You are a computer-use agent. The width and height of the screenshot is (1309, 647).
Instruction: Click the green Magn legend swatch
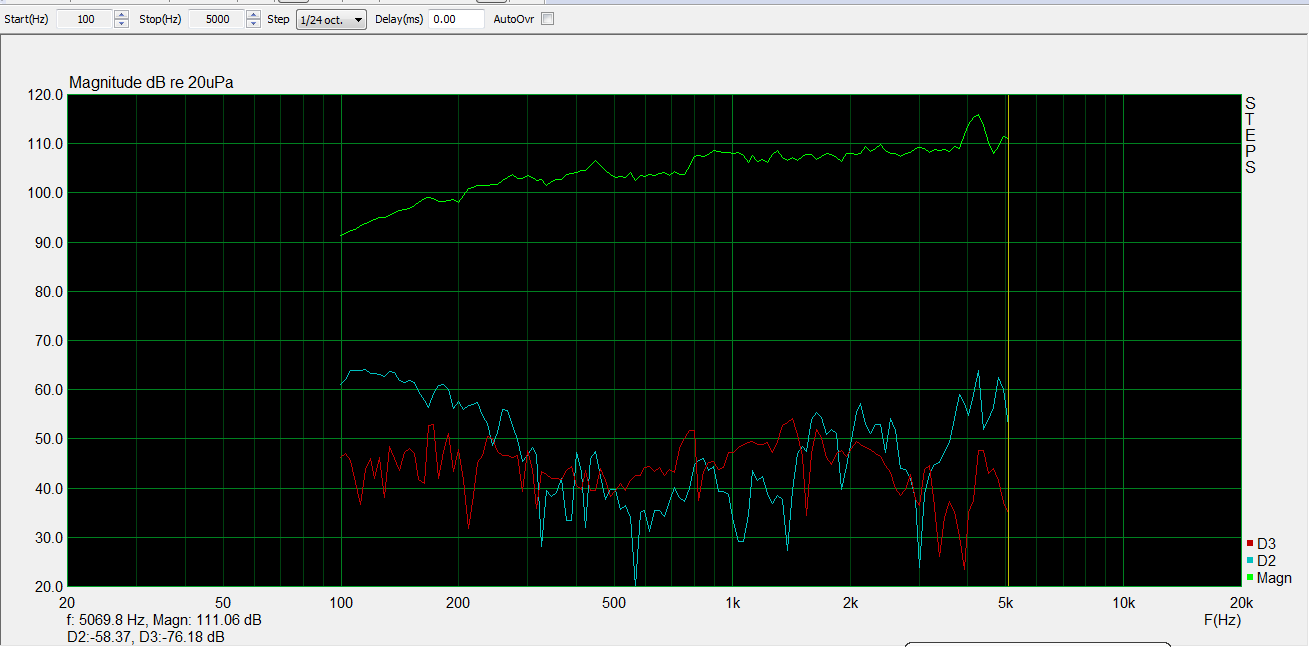pyautogui.click(x=1250, y=578)
